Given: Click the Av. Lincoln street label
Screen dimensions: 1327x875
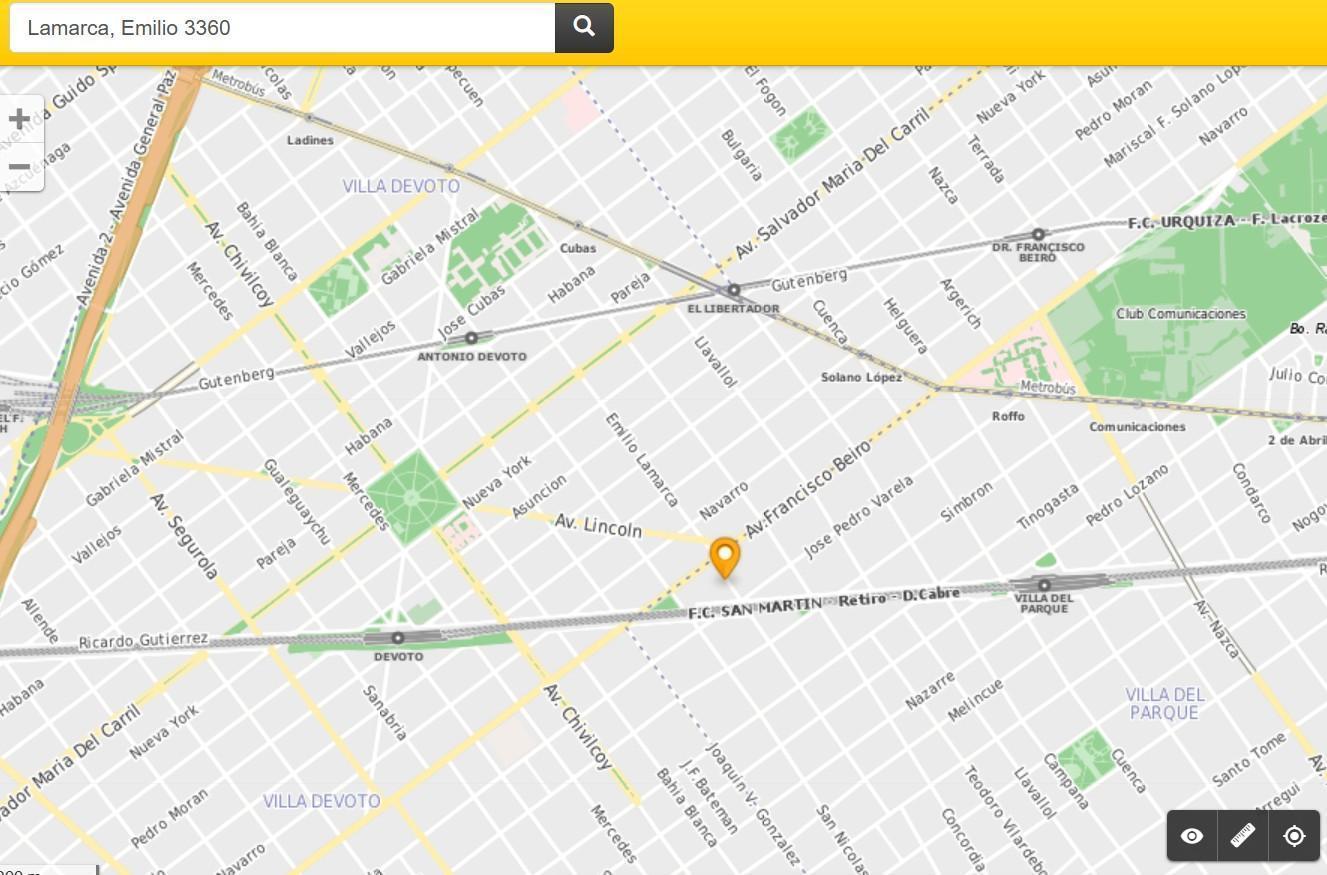Looking at the screenshot, I should click(x=598, y=525).
